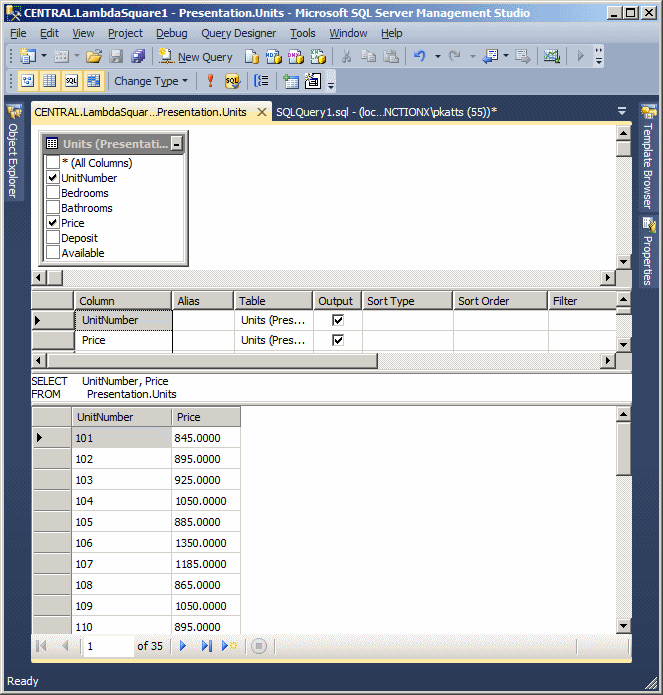Open the Activity Monitor icon
Image resolution: width=663 pixels, height=695 pixels.
[x=552, y=56]
